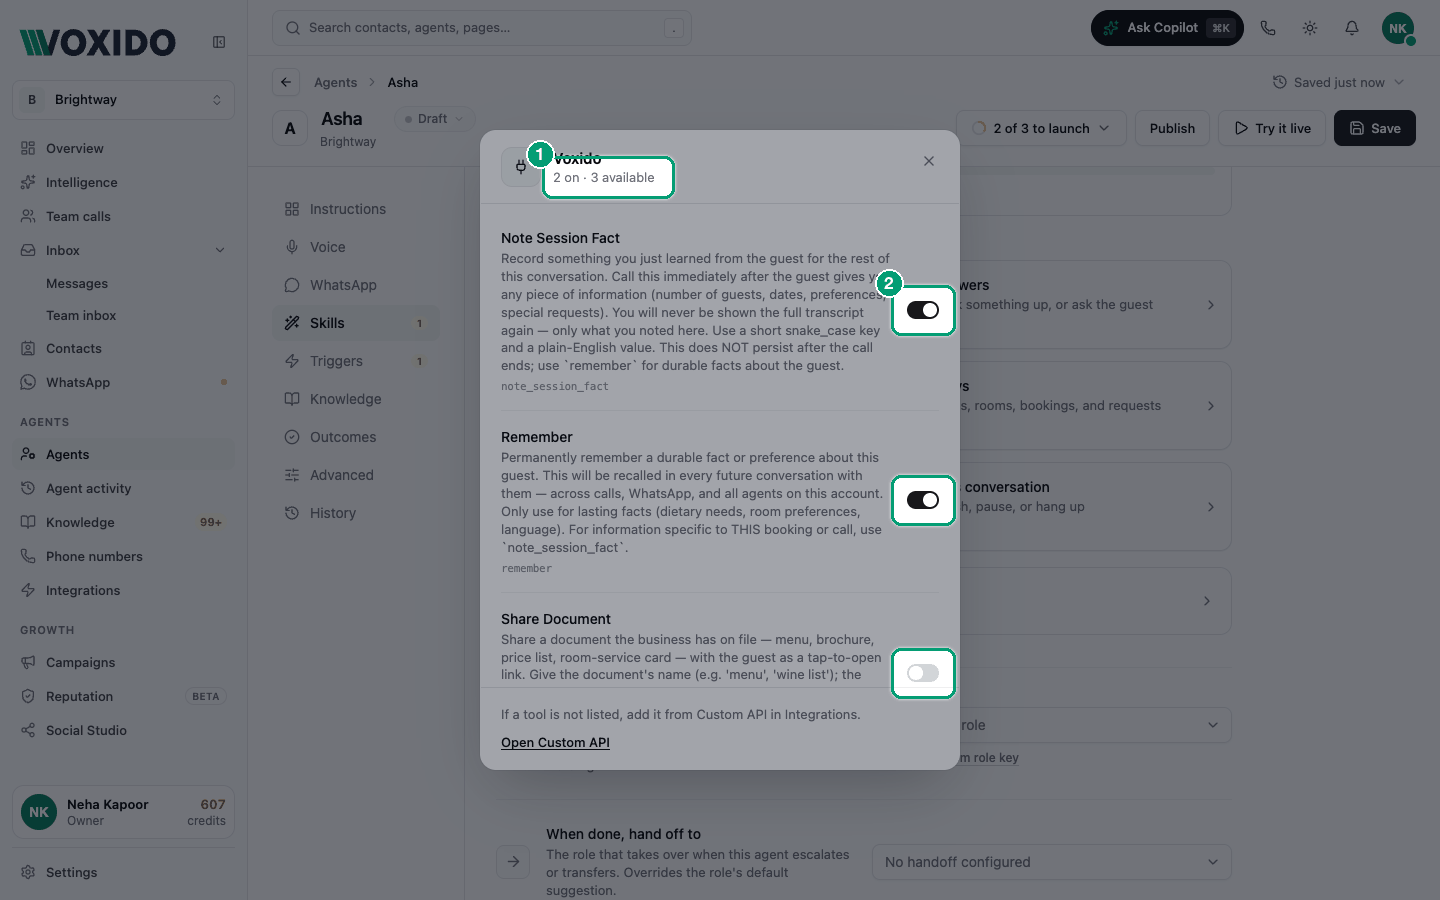Save the agent
The image size is (1440, 900).
pos(1375,128)
